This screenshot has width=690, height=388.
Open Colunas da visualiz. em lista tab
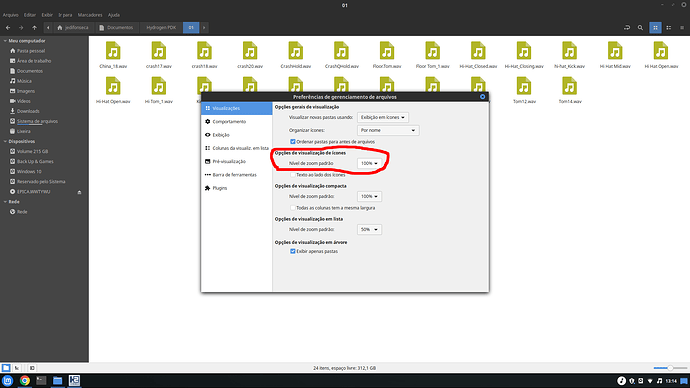coord(237,148)
